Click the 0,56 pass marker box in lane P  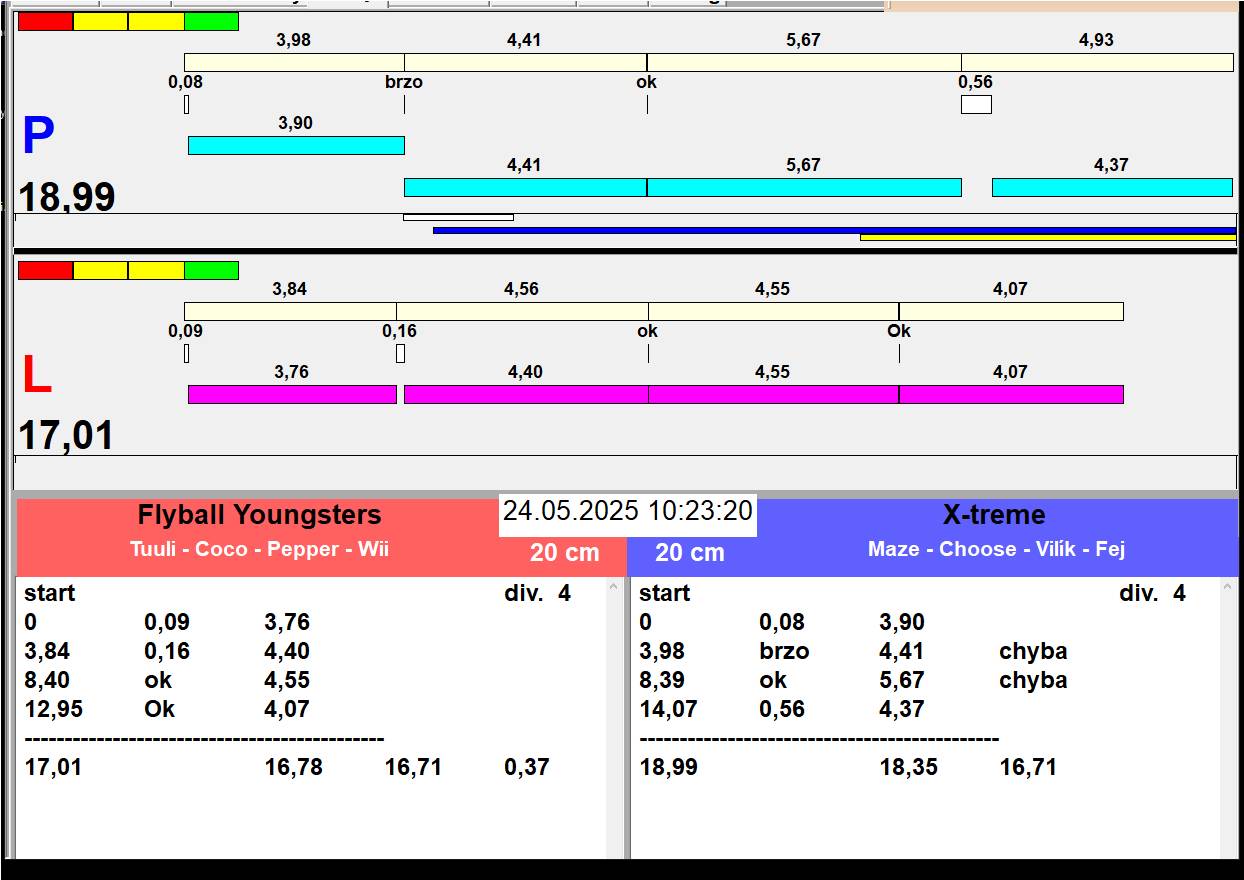pyautogui.click(x=976, y=105)
